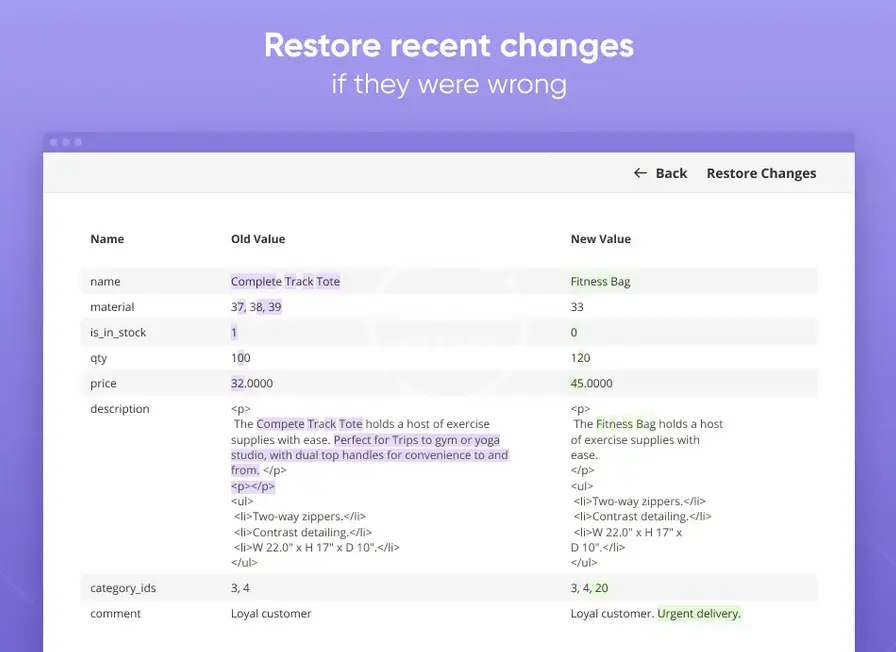Screen dimensions: 896x652
Task: Click the old material value "37, 38, 39"
Action: [256, 307]
